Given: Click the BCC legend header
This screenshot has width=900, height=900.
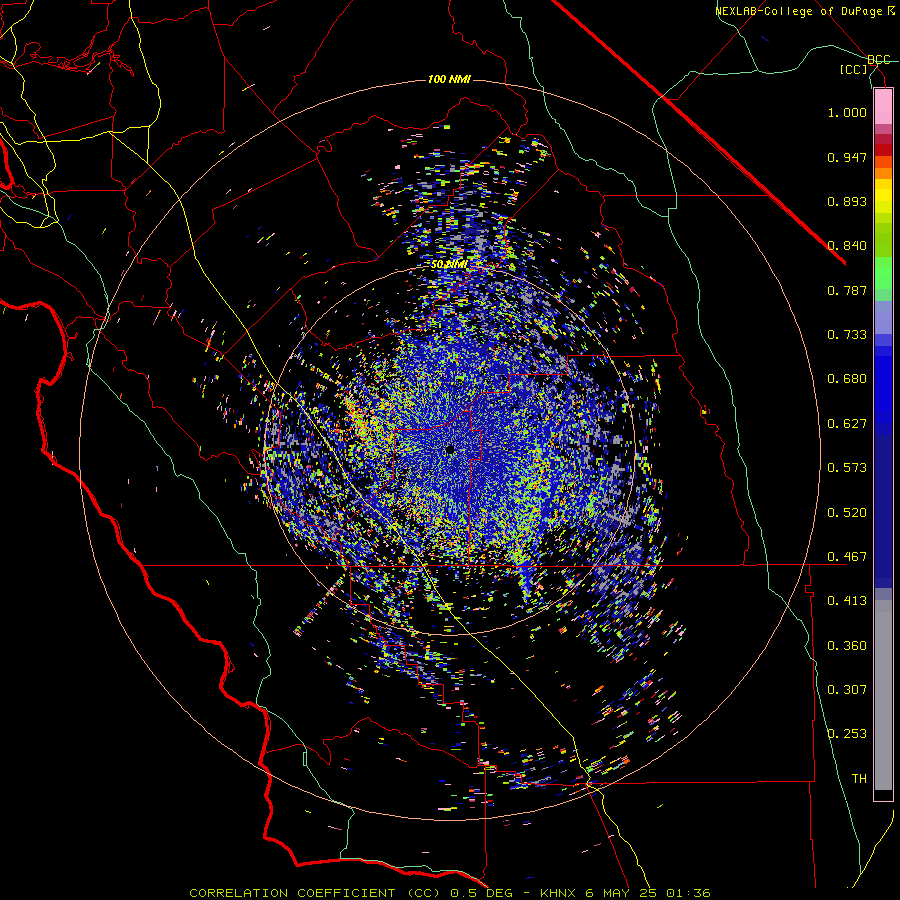Looking at the screenshot, I should (x=879, y=60).
